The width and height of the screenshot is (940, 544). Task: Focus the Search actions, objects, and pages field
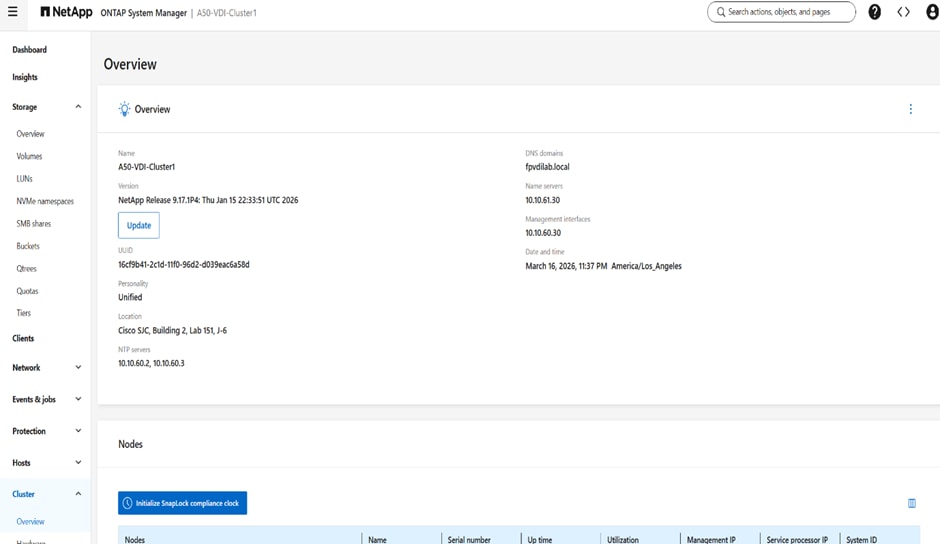781,12
